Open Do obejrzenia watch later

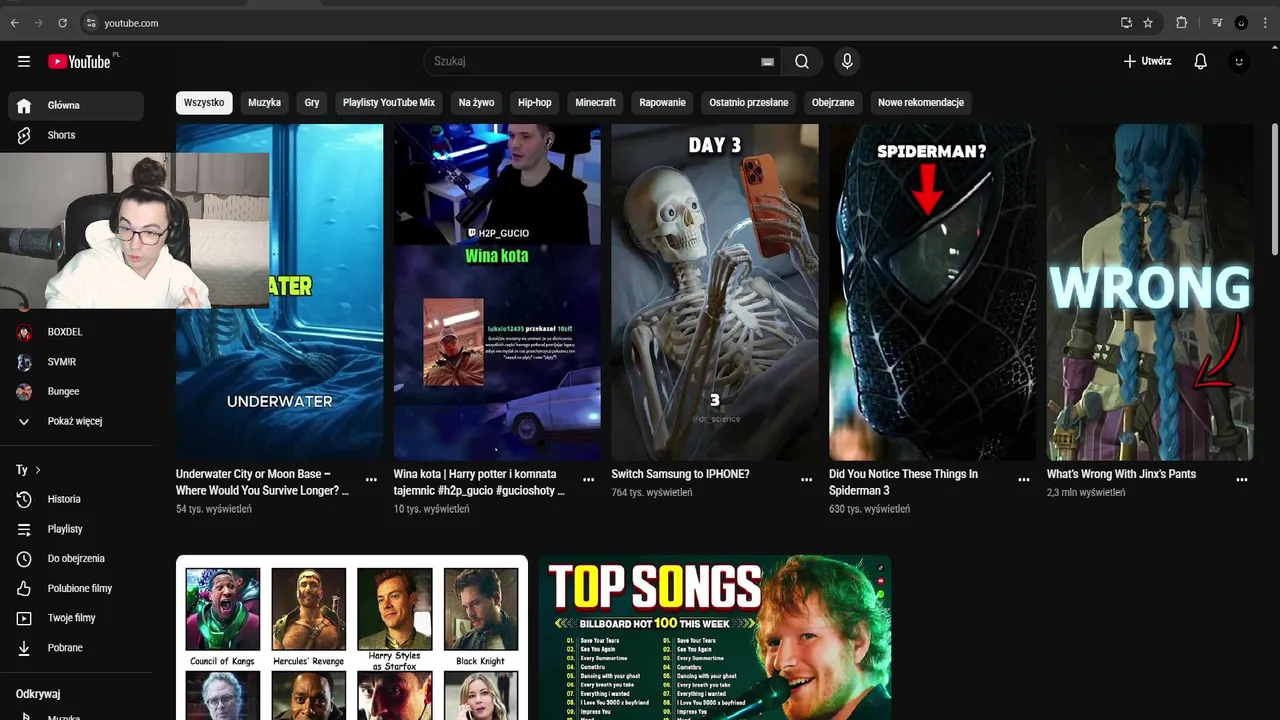click(76, 558)
